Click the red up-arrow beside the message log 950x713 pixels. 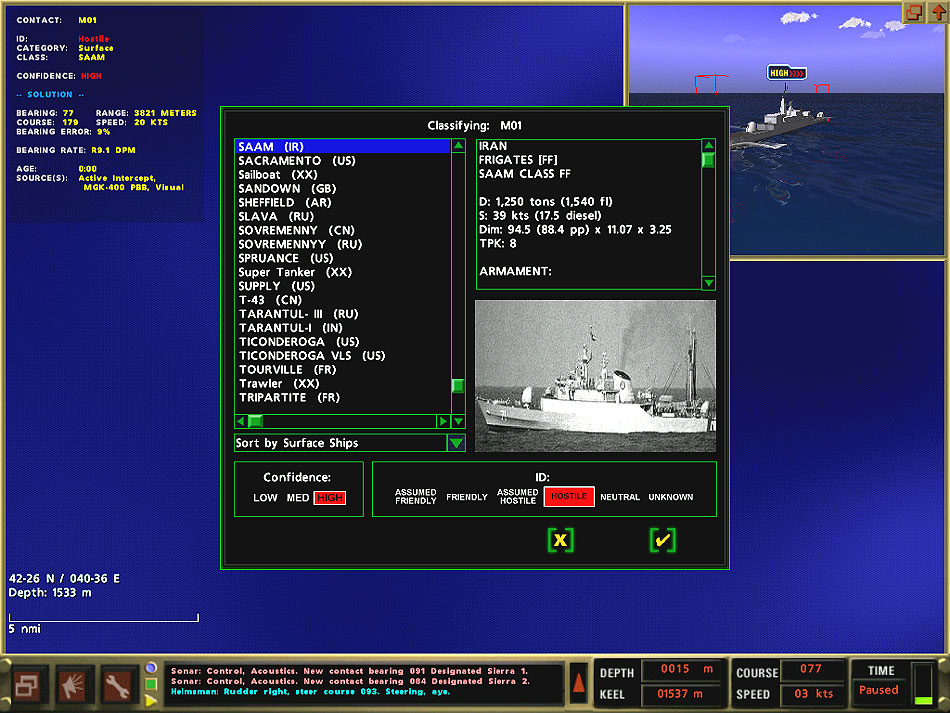pyautogui.click(x=579, y=683)
